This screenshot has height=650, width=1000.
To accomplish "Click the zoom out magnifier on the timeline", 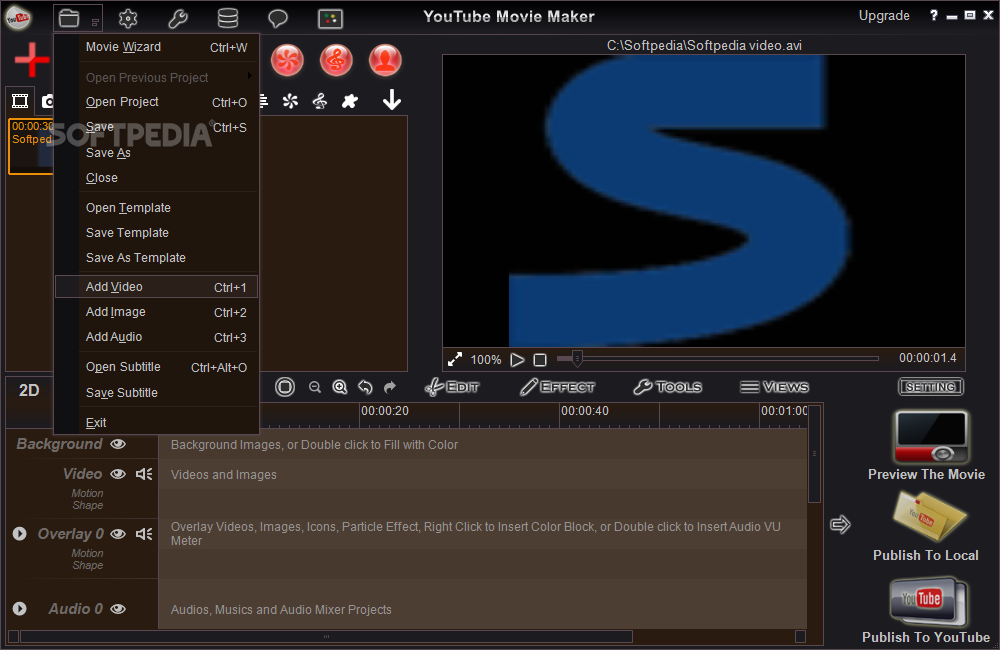I will [x=314, y=387].
